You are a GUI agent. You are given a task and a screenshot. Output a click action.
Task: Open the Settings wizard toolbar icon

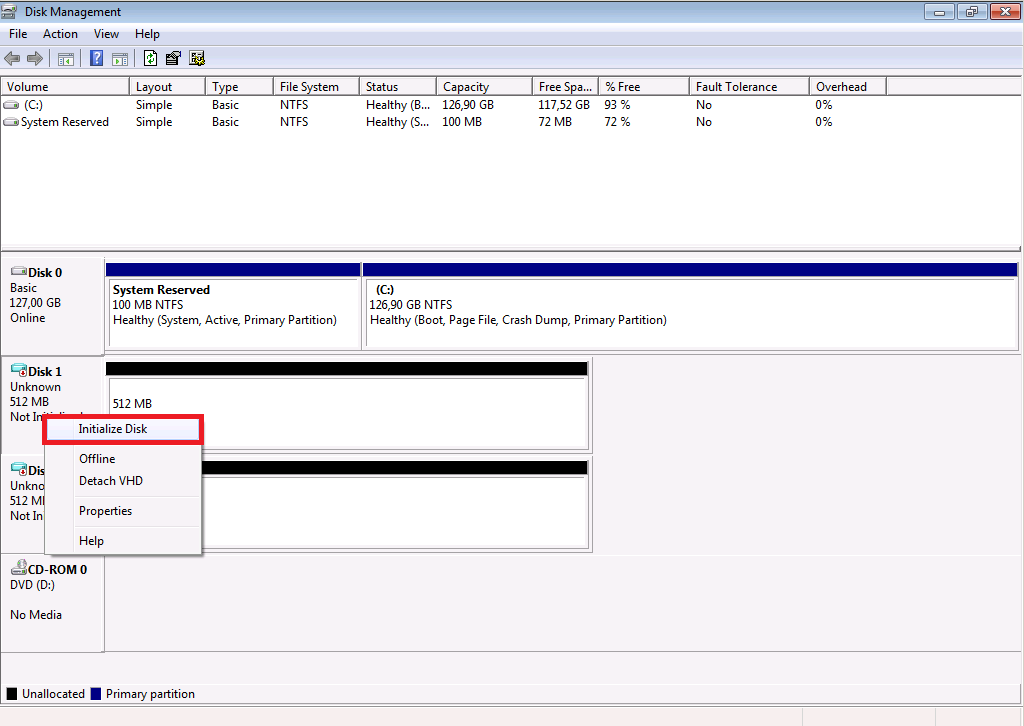(x=197, y=58)
